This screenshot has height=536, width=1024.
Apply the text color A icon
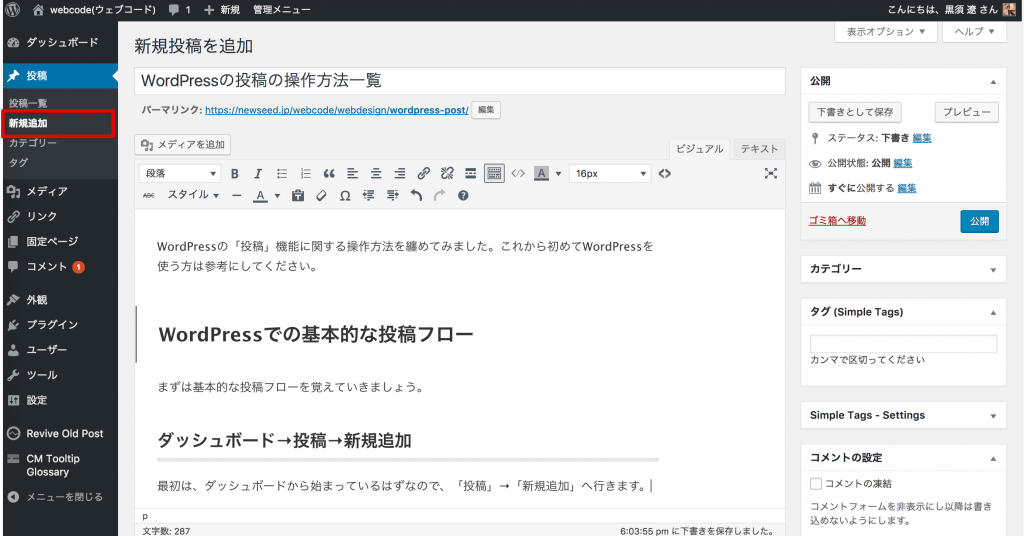261,195
